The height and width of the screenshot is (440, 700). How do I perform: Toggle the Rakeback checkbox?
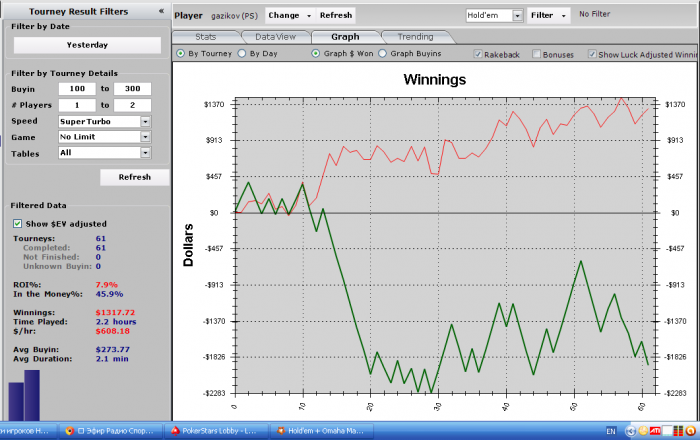478,54
